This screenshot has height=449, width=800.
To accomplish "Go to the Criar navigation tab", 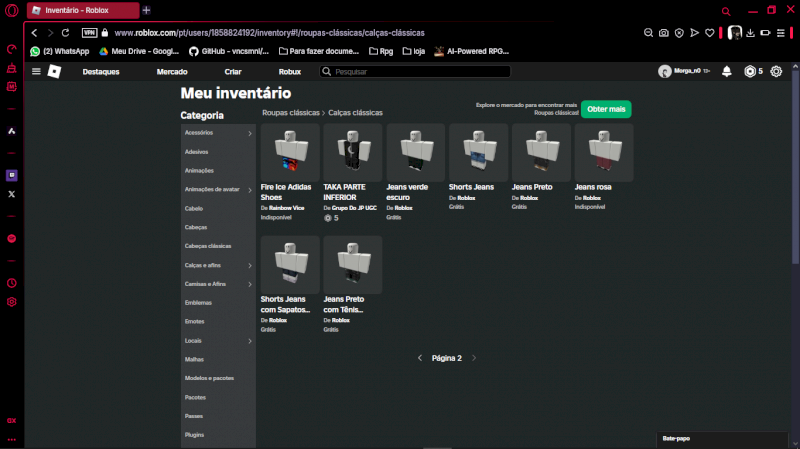I will pyautogui.click(x=233, y=72).
